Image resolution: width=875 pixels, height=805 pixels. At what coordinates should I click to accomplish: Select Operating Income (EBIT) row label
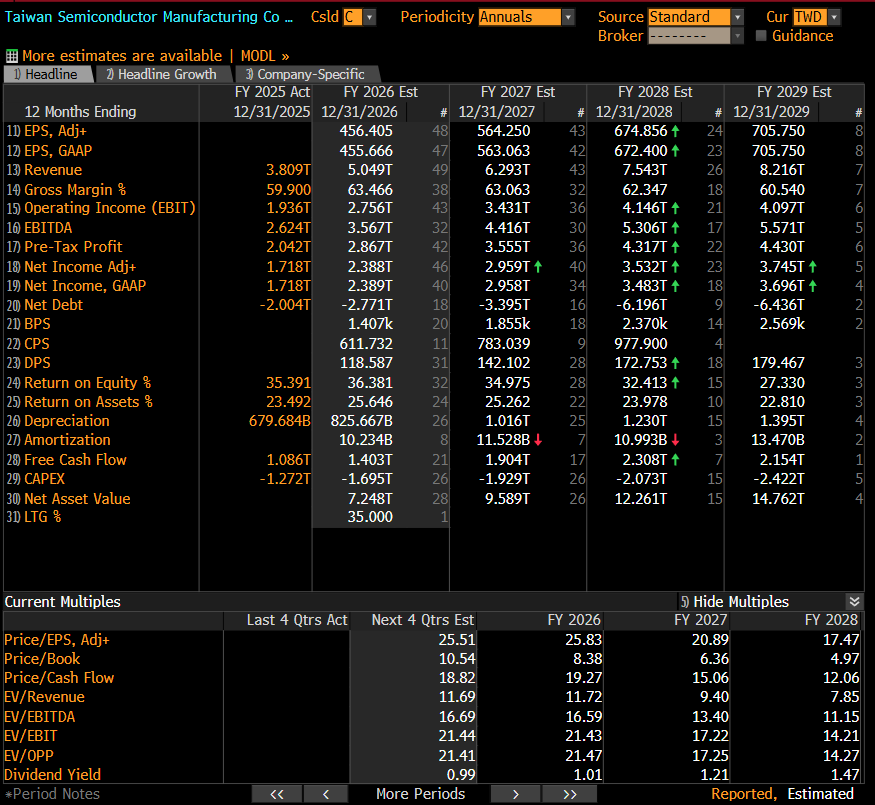109,208
